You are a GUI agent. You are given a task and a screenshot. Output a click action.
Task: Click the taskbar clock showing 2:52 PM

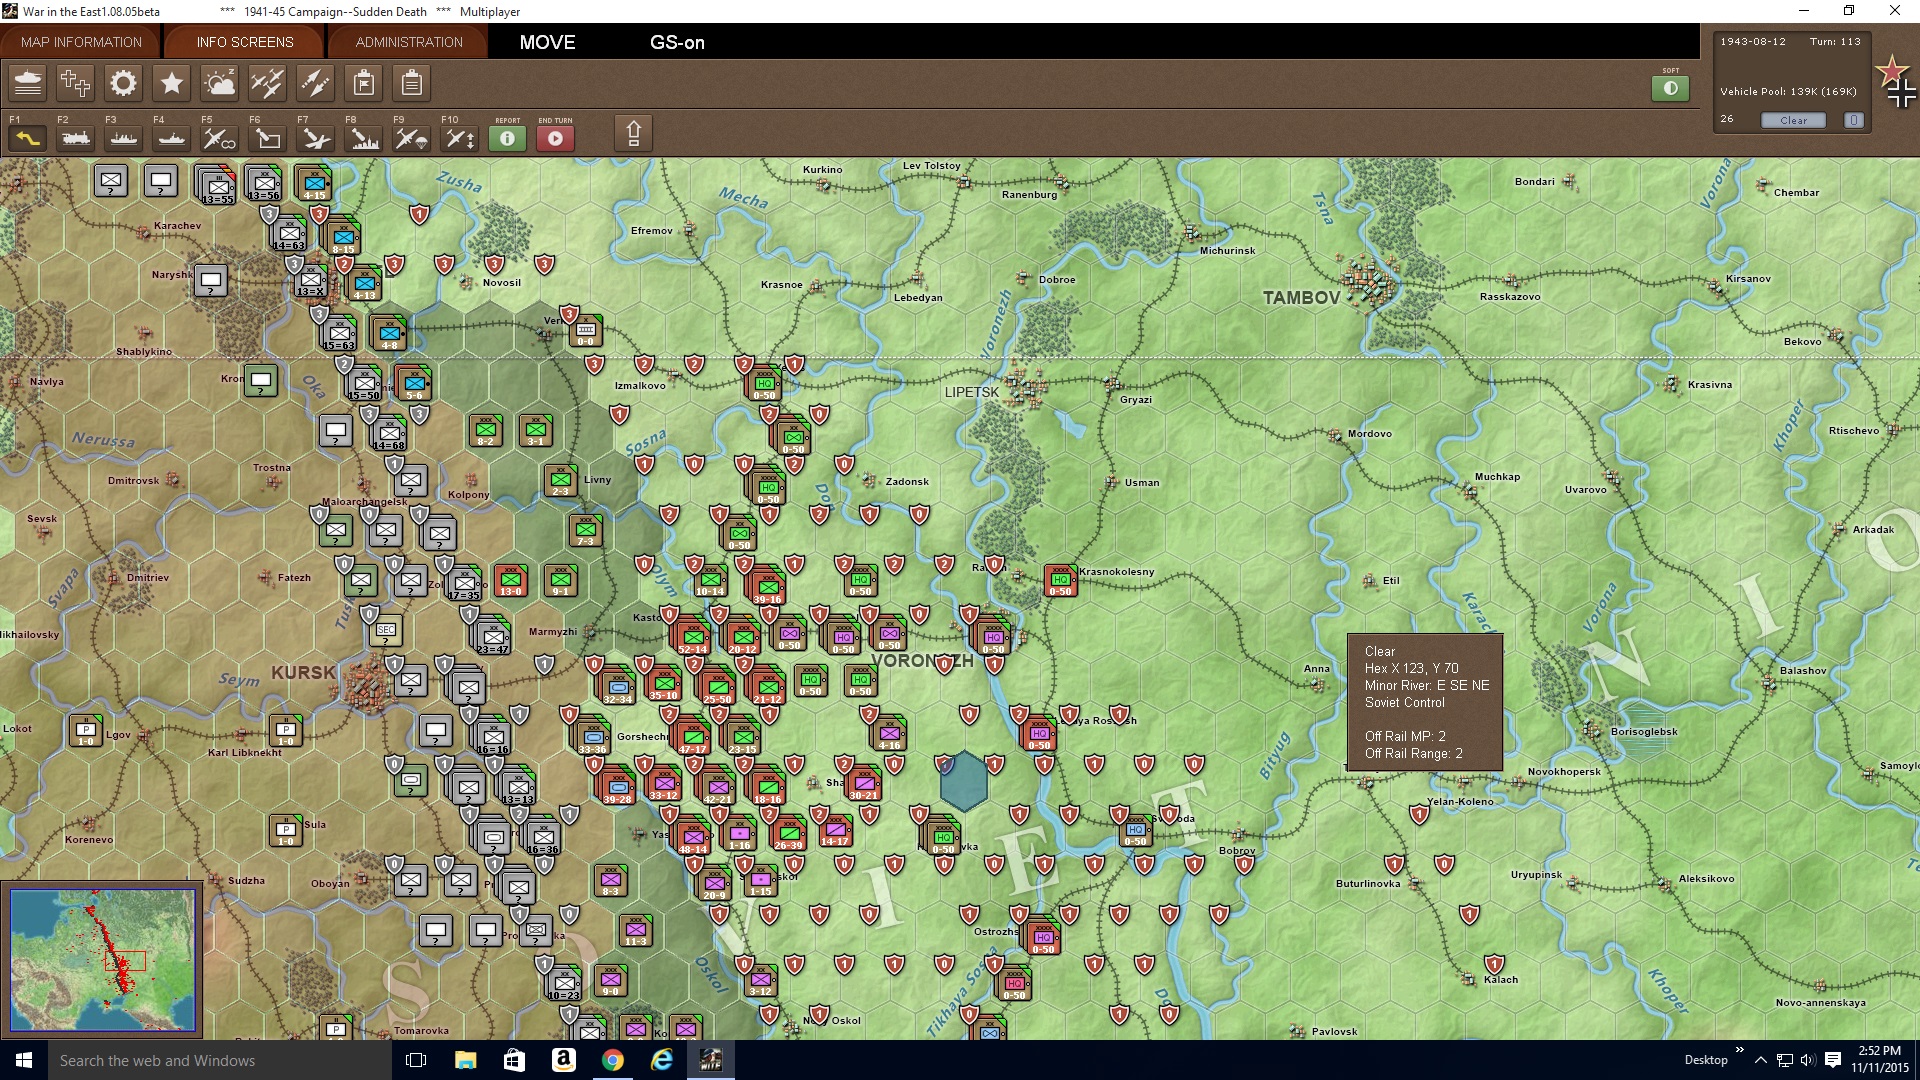click(1879, 1060)
